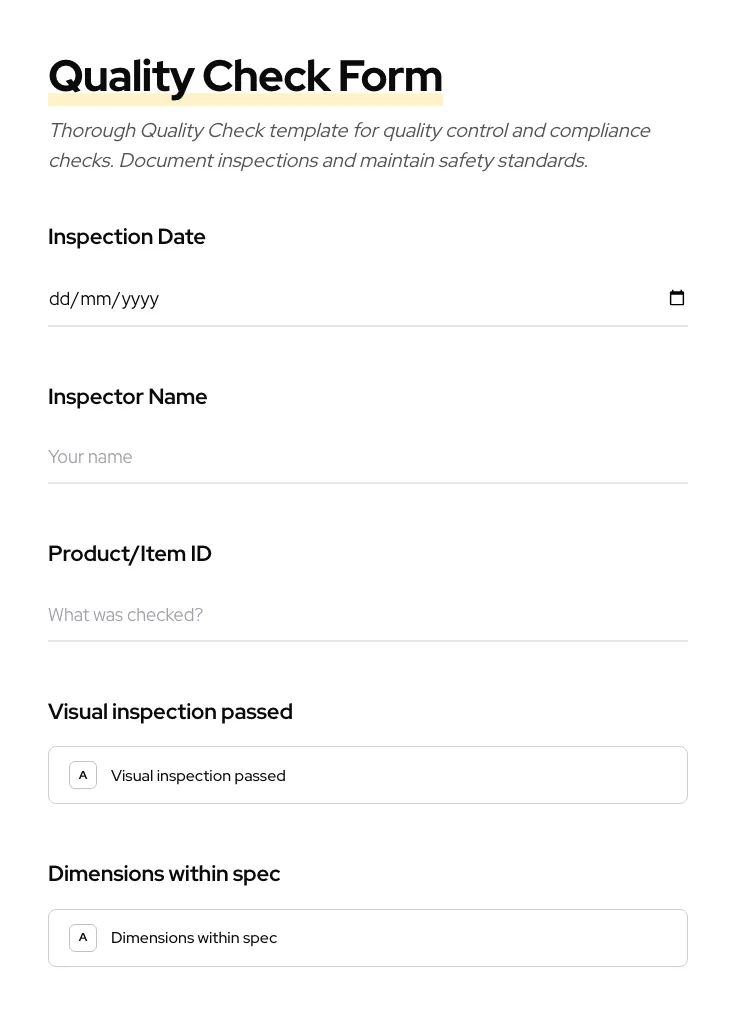Screen dimensions: 736x1024
Task: Click option text inside Visual inspection box
Action: tap(198, 776)
